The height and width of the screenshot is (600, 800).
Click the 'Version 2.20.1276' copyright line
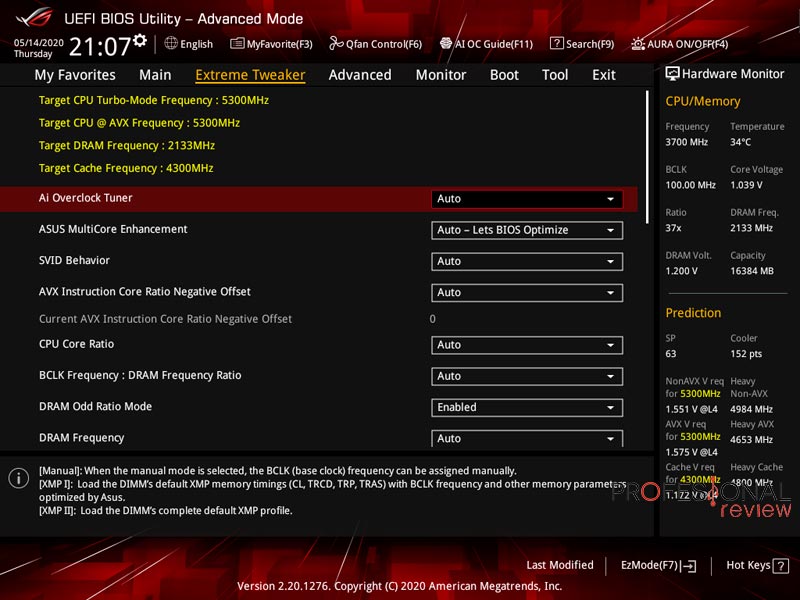coord(399,586)
